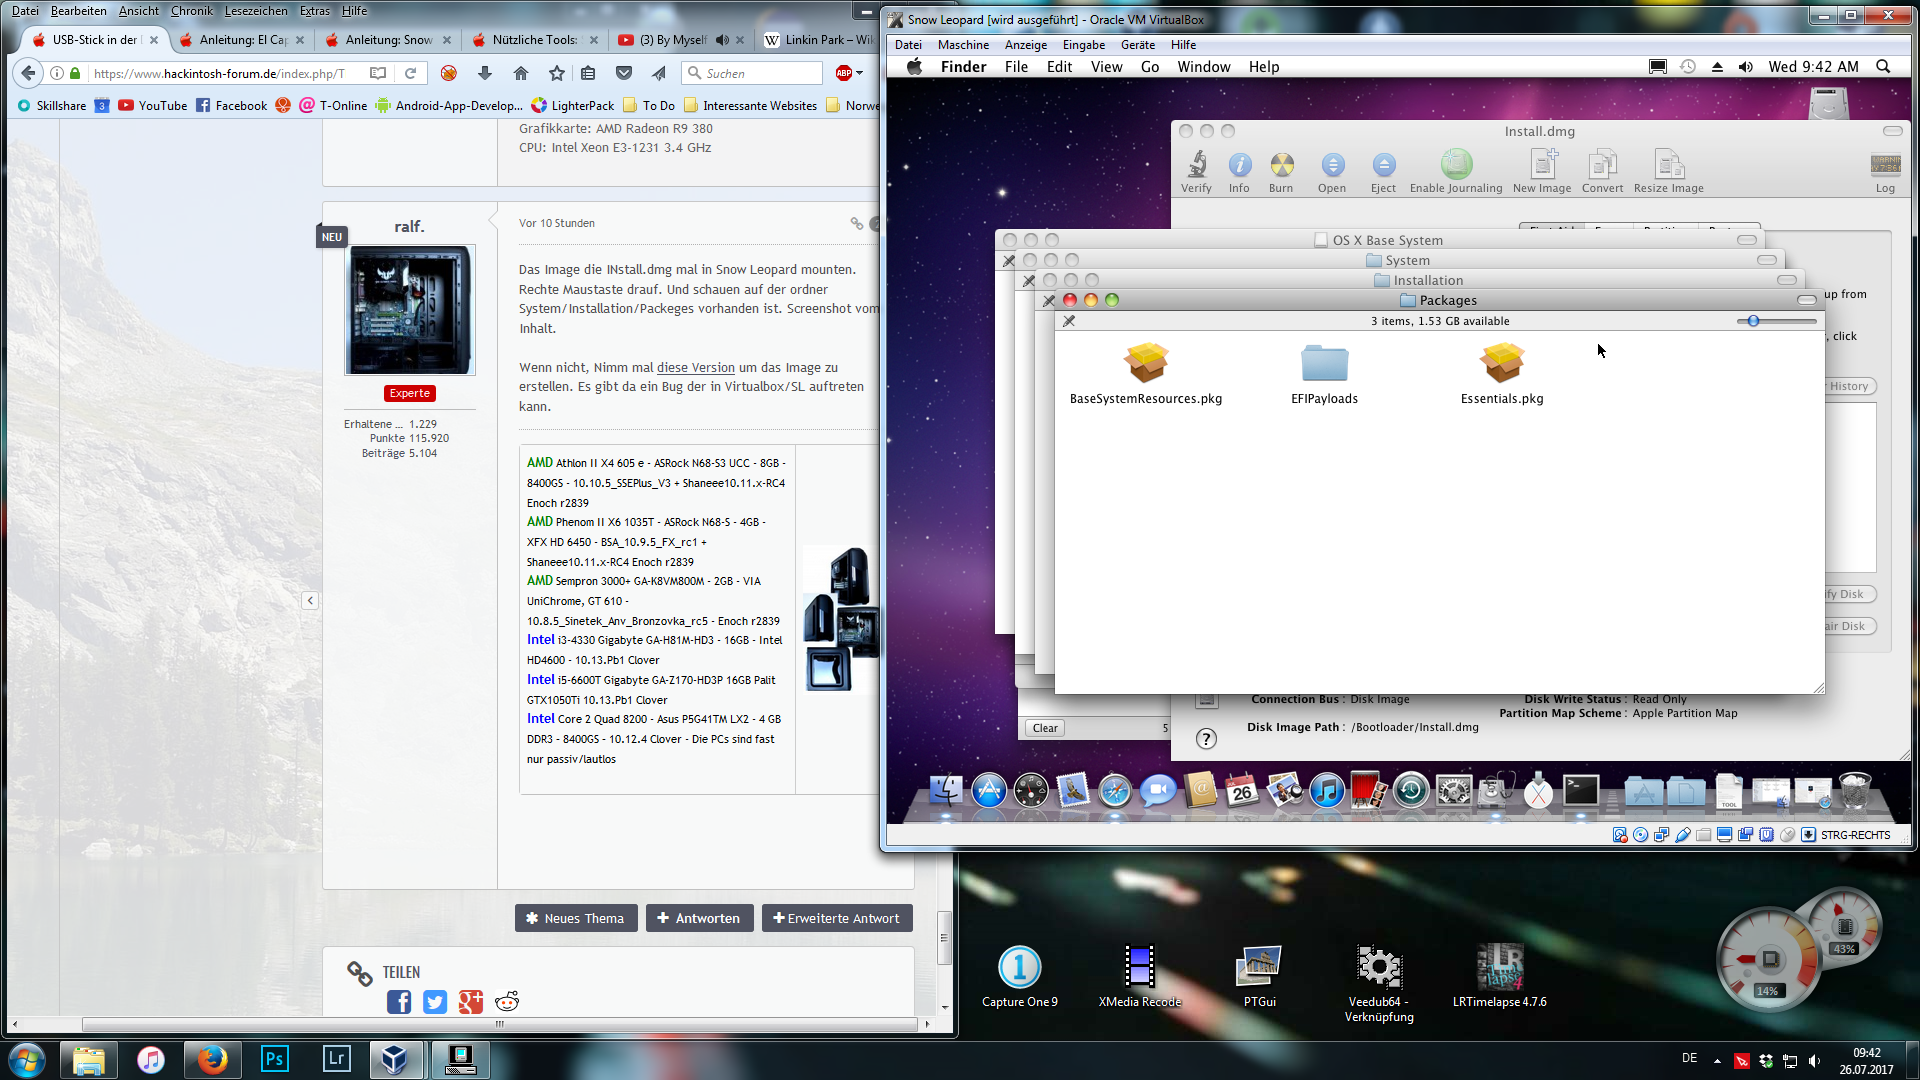This screenshot has width=1920, height=1080.
Task: Click the Firefox Suchen search field
Action: point(760,73)
